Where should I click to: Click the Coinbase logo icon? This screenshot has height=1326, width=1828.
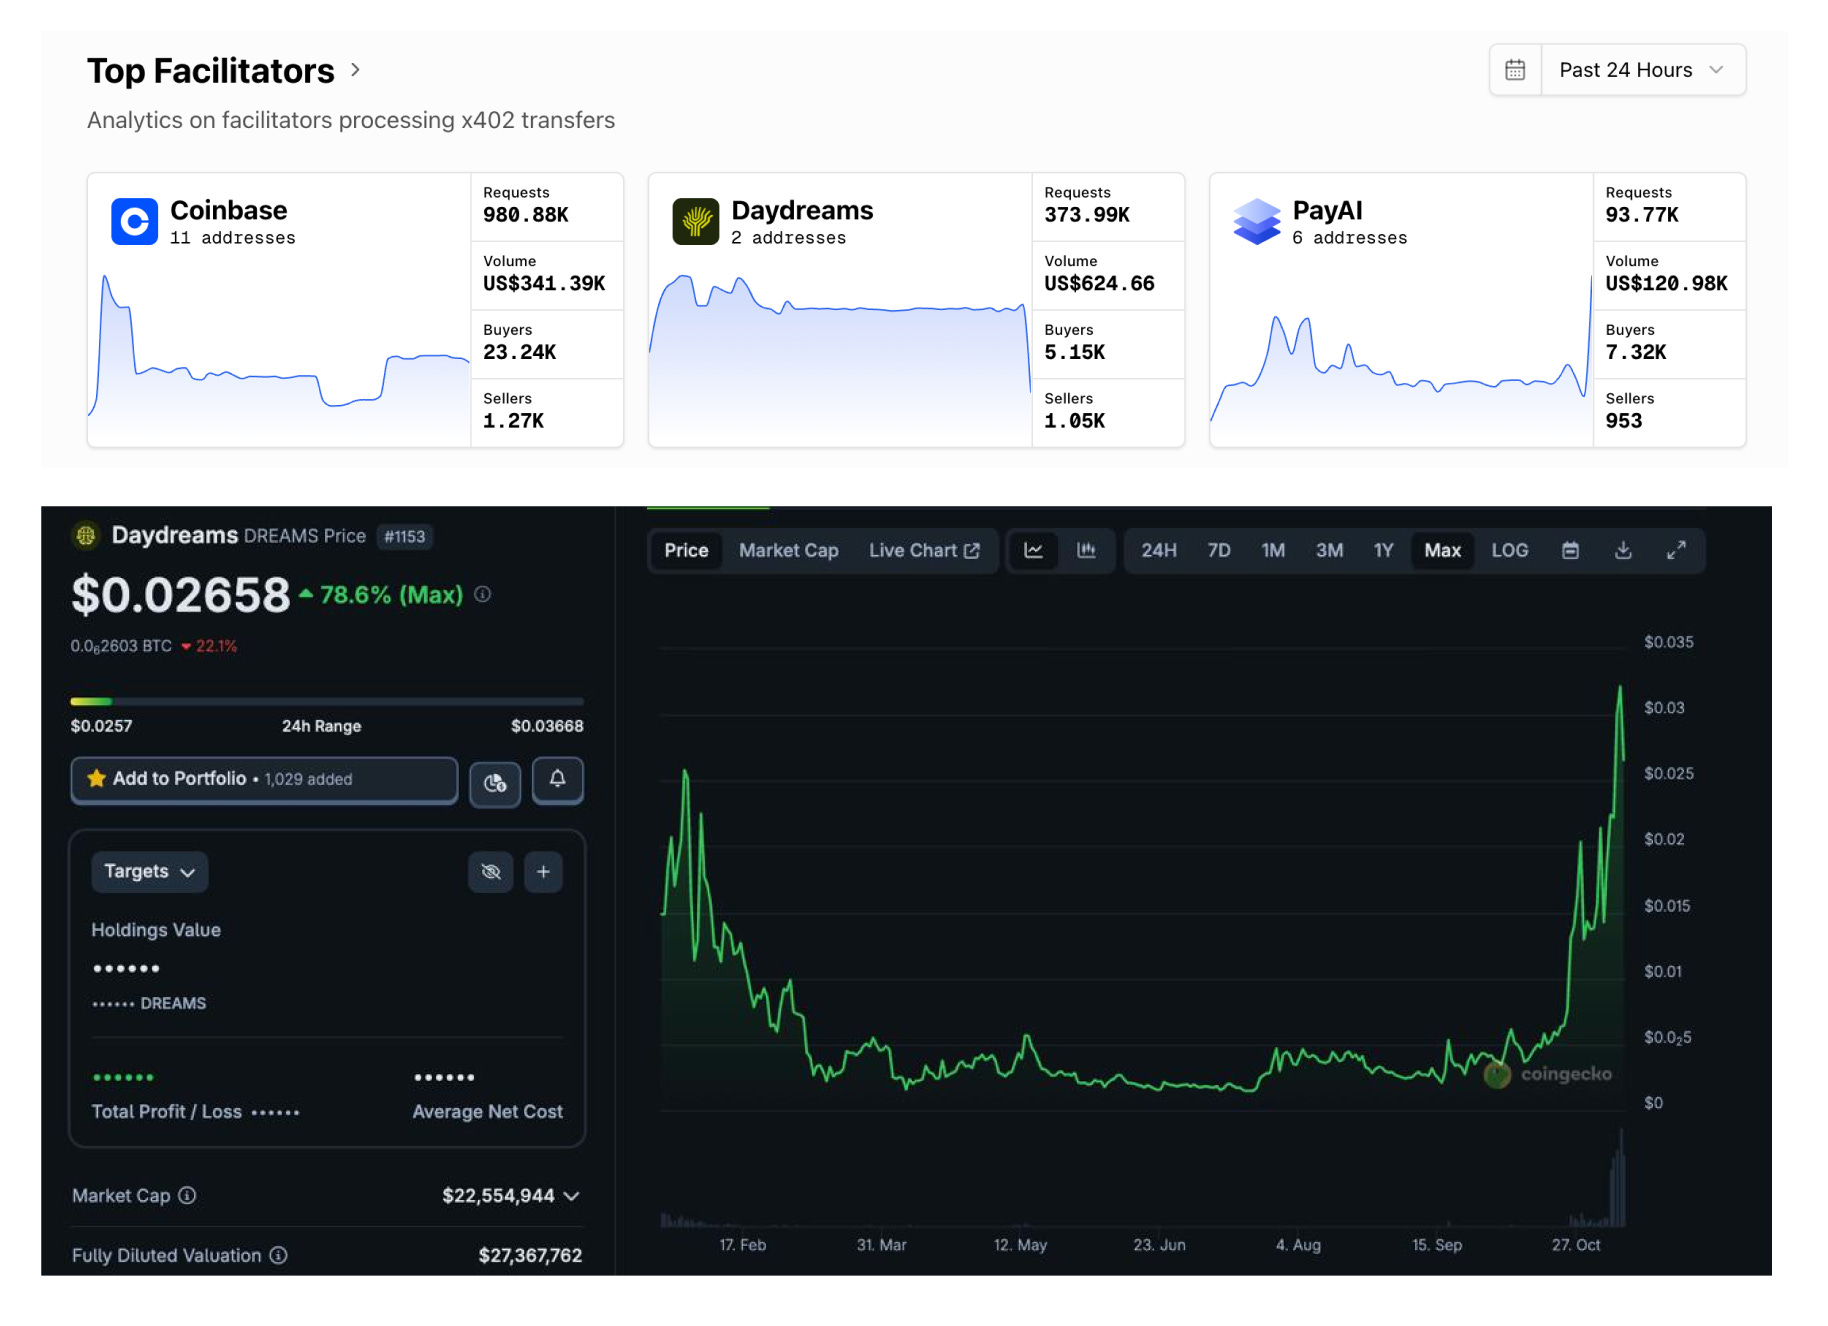pyautogui.click(x=134, y=221)
